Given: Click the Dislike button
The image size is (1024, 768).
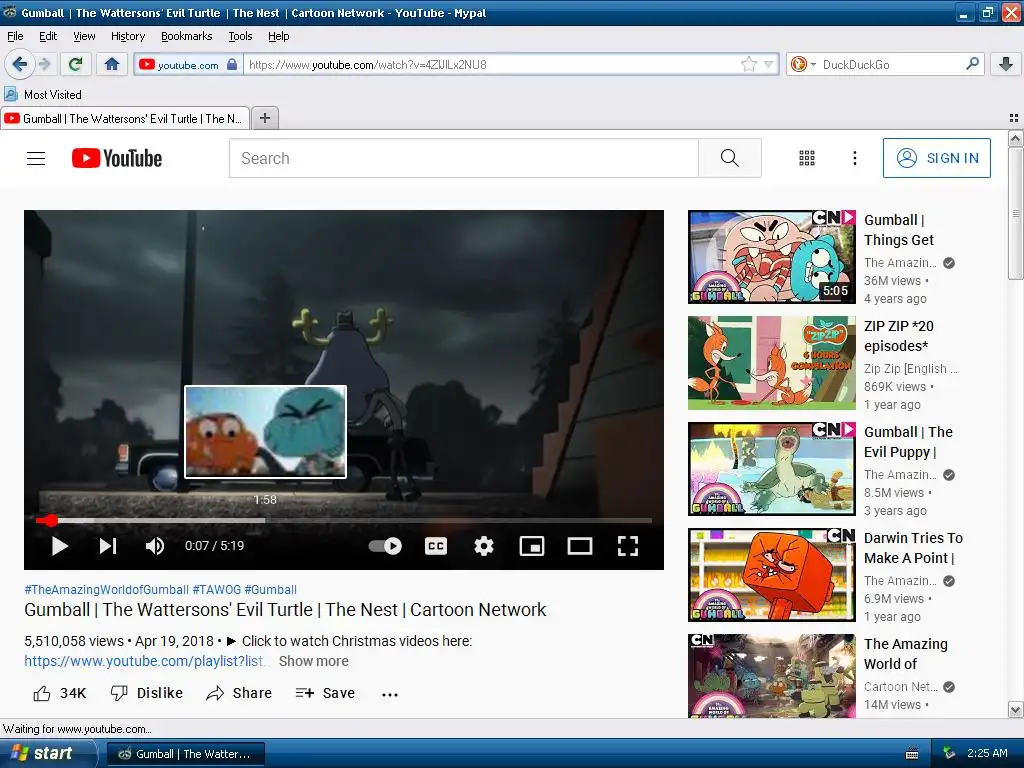Looking at the screenshot, I should (147, 694).
